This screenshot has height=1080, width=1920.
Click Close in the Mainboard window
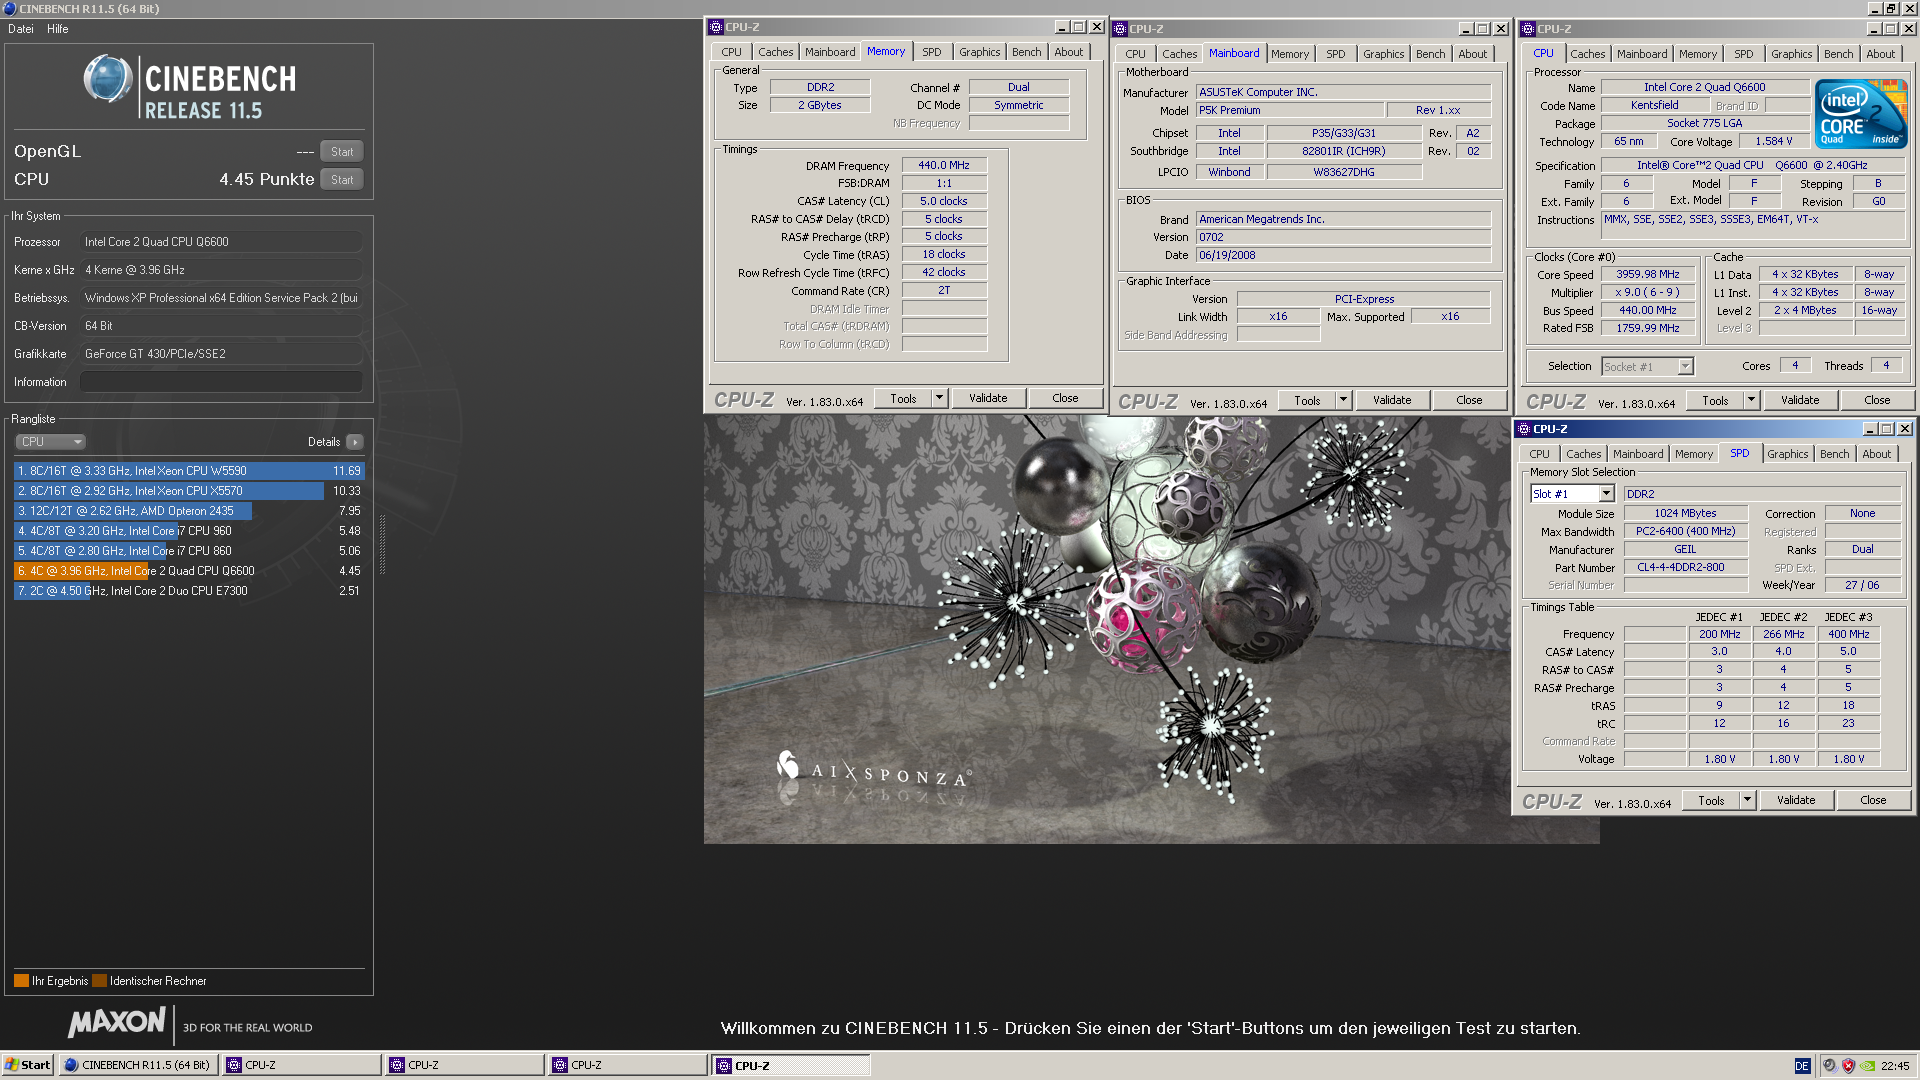tap(1469, 400)
